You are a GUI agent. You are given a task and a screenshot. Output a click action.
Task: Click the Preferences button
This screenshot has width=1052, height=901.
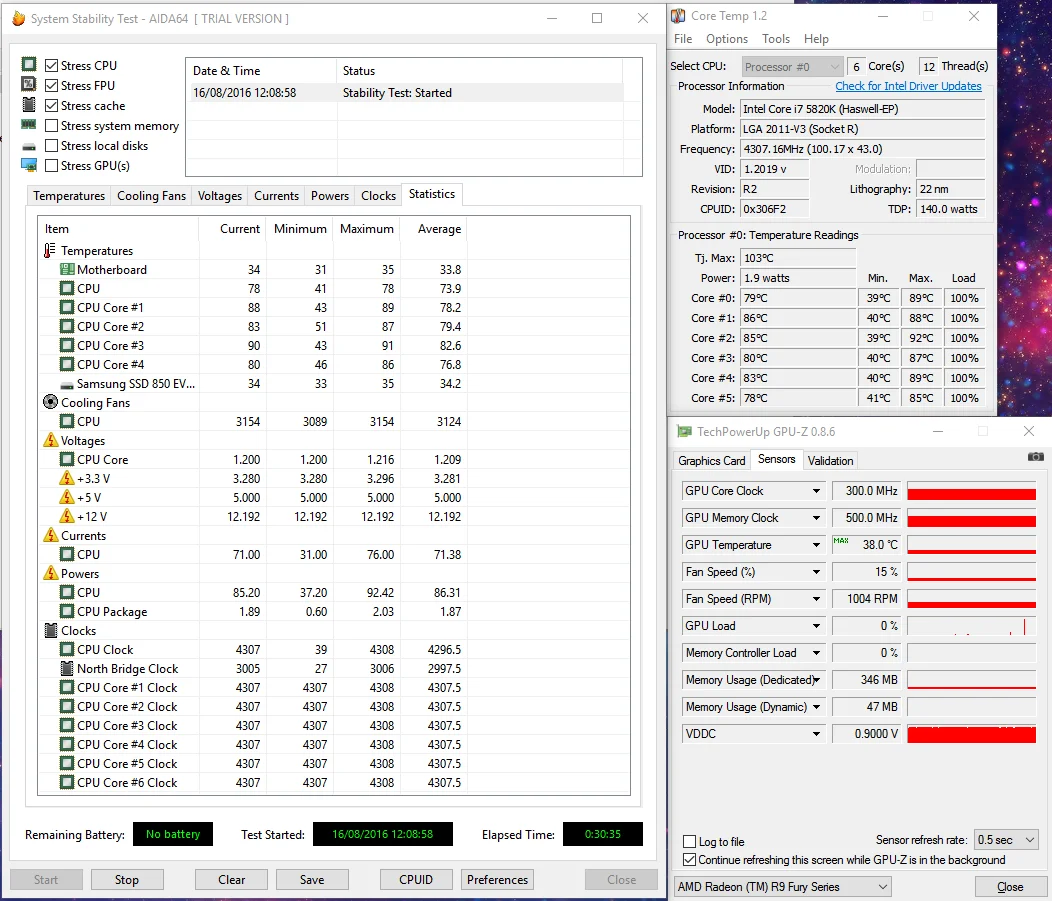[497, 880]
